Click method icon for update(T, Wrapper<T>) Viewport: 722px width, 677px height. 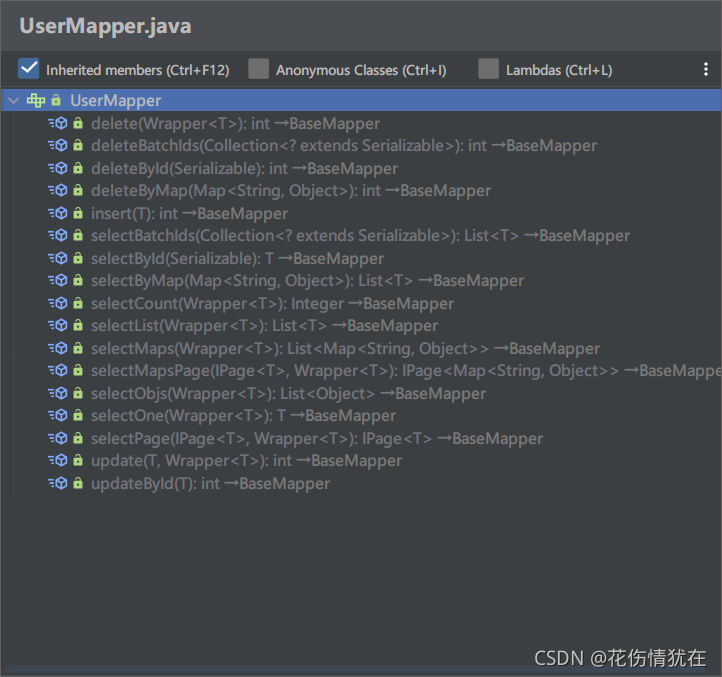coord(58,461)
